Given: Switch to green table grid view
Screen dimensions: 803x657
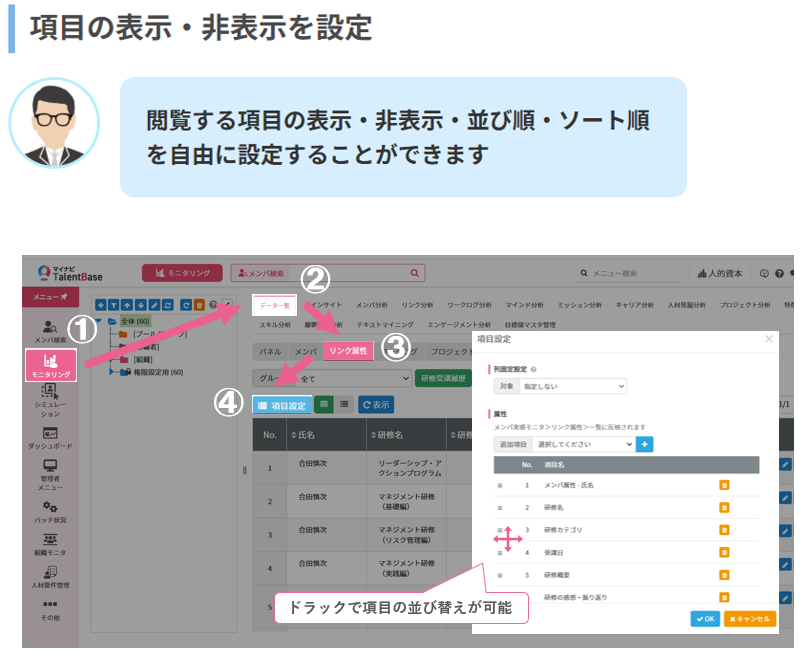Looking at the screenshot, I should (324, 405).
